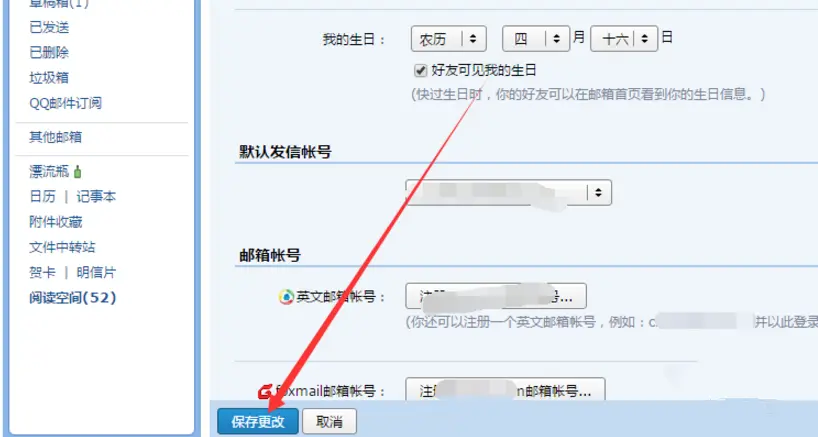Viewport: 818px width, 437px height.
Task: Click the 取消 button
Action: coord(330,421)
